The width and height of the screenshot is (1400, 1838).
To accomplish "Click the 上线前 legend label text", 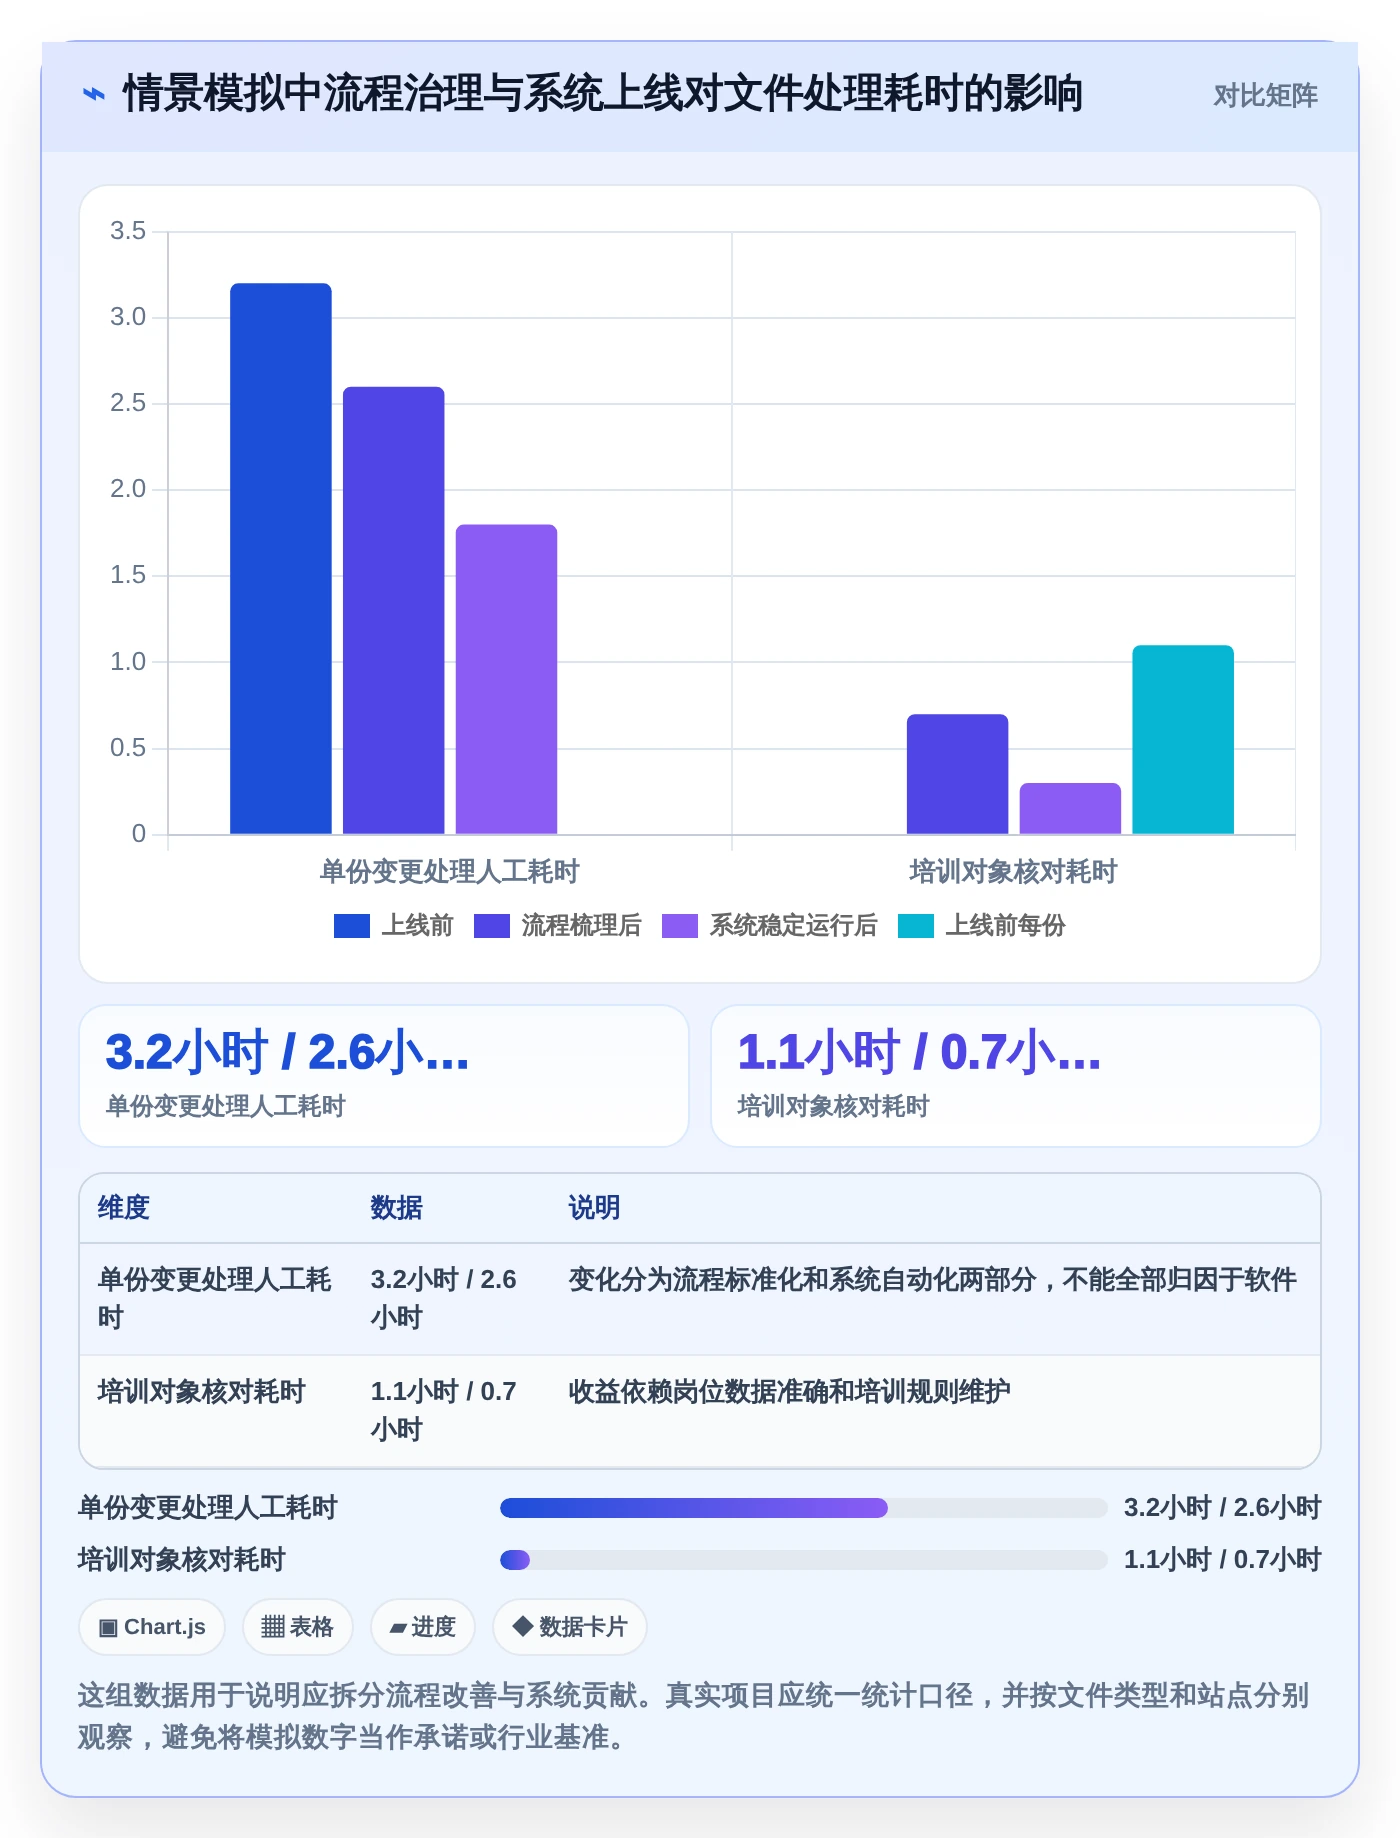I will [x=417, y=926].
